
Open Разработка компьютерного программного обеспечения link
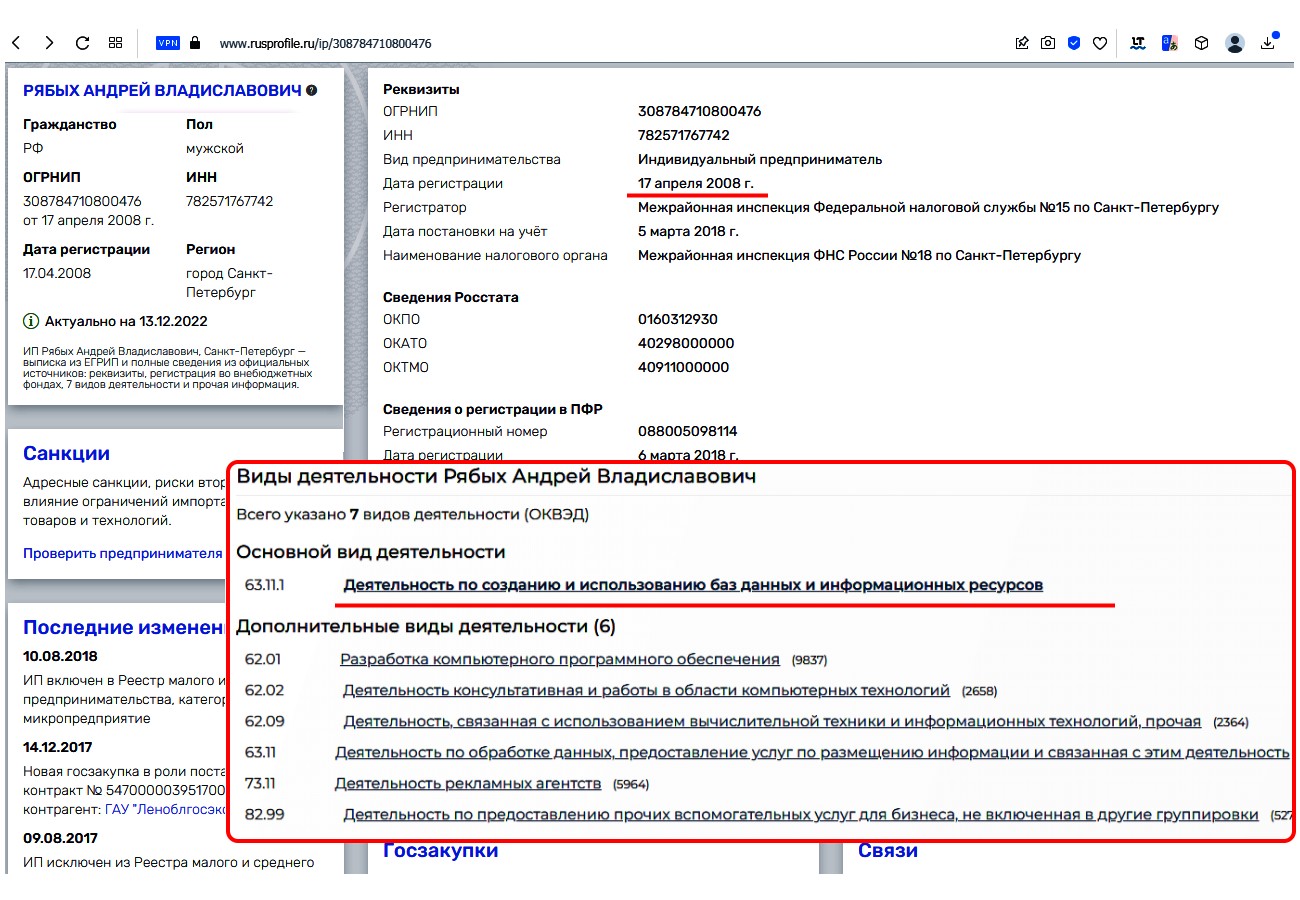(x=560, y=660)
